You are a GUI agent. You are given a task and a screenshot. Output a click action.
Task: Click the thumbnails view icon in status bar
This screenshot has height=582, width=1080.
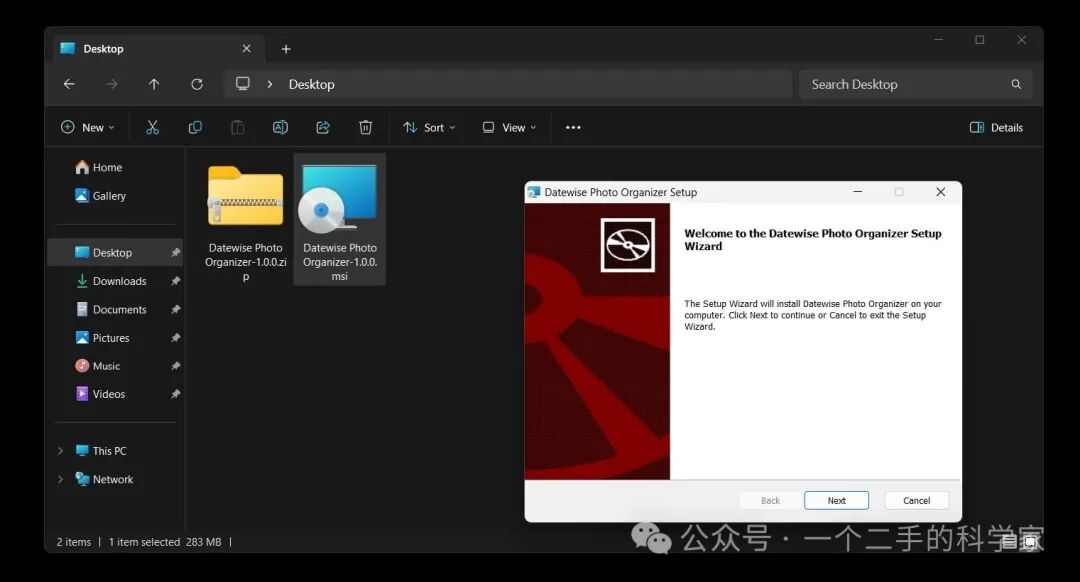coord(1030,542)
